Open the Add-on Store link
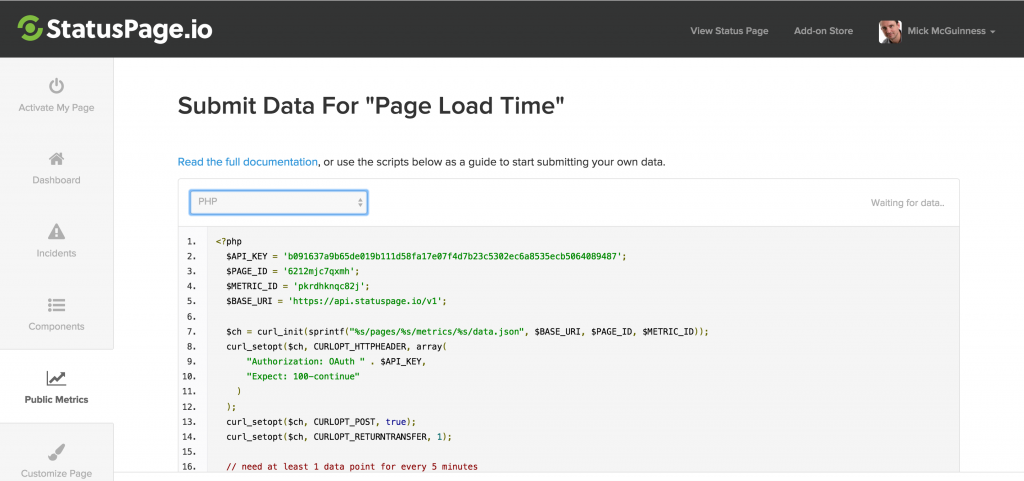1024x481 pixels. [x=824, y=31]
